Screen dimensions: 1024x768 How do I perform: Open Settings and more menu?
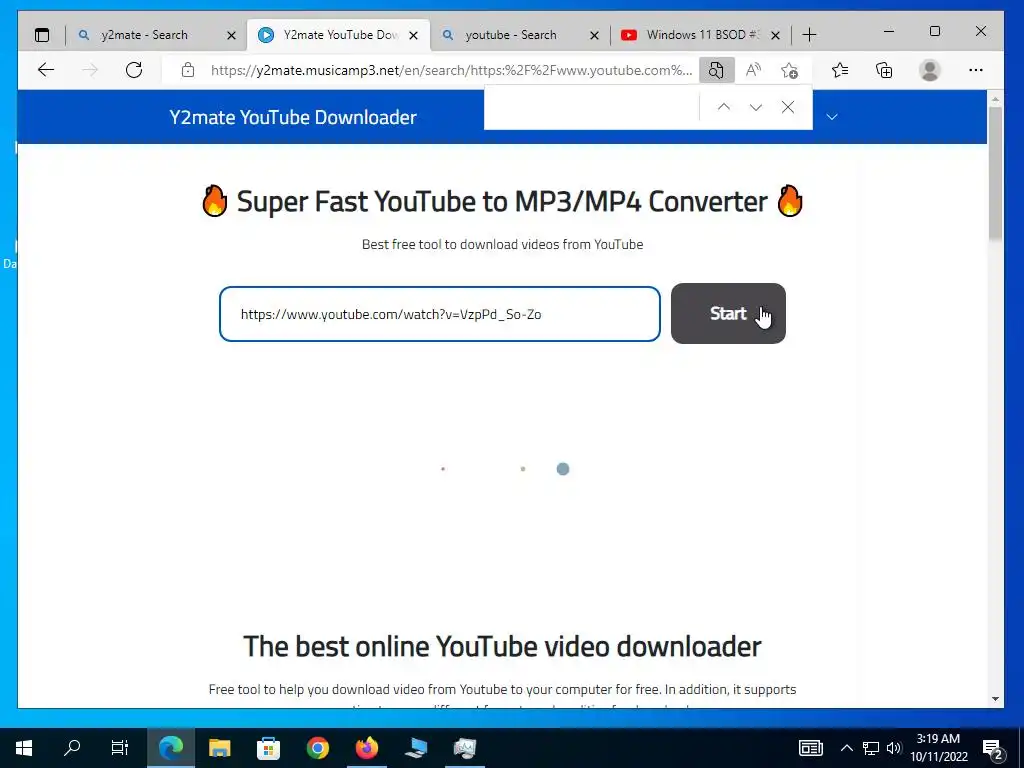click(976, 70)
